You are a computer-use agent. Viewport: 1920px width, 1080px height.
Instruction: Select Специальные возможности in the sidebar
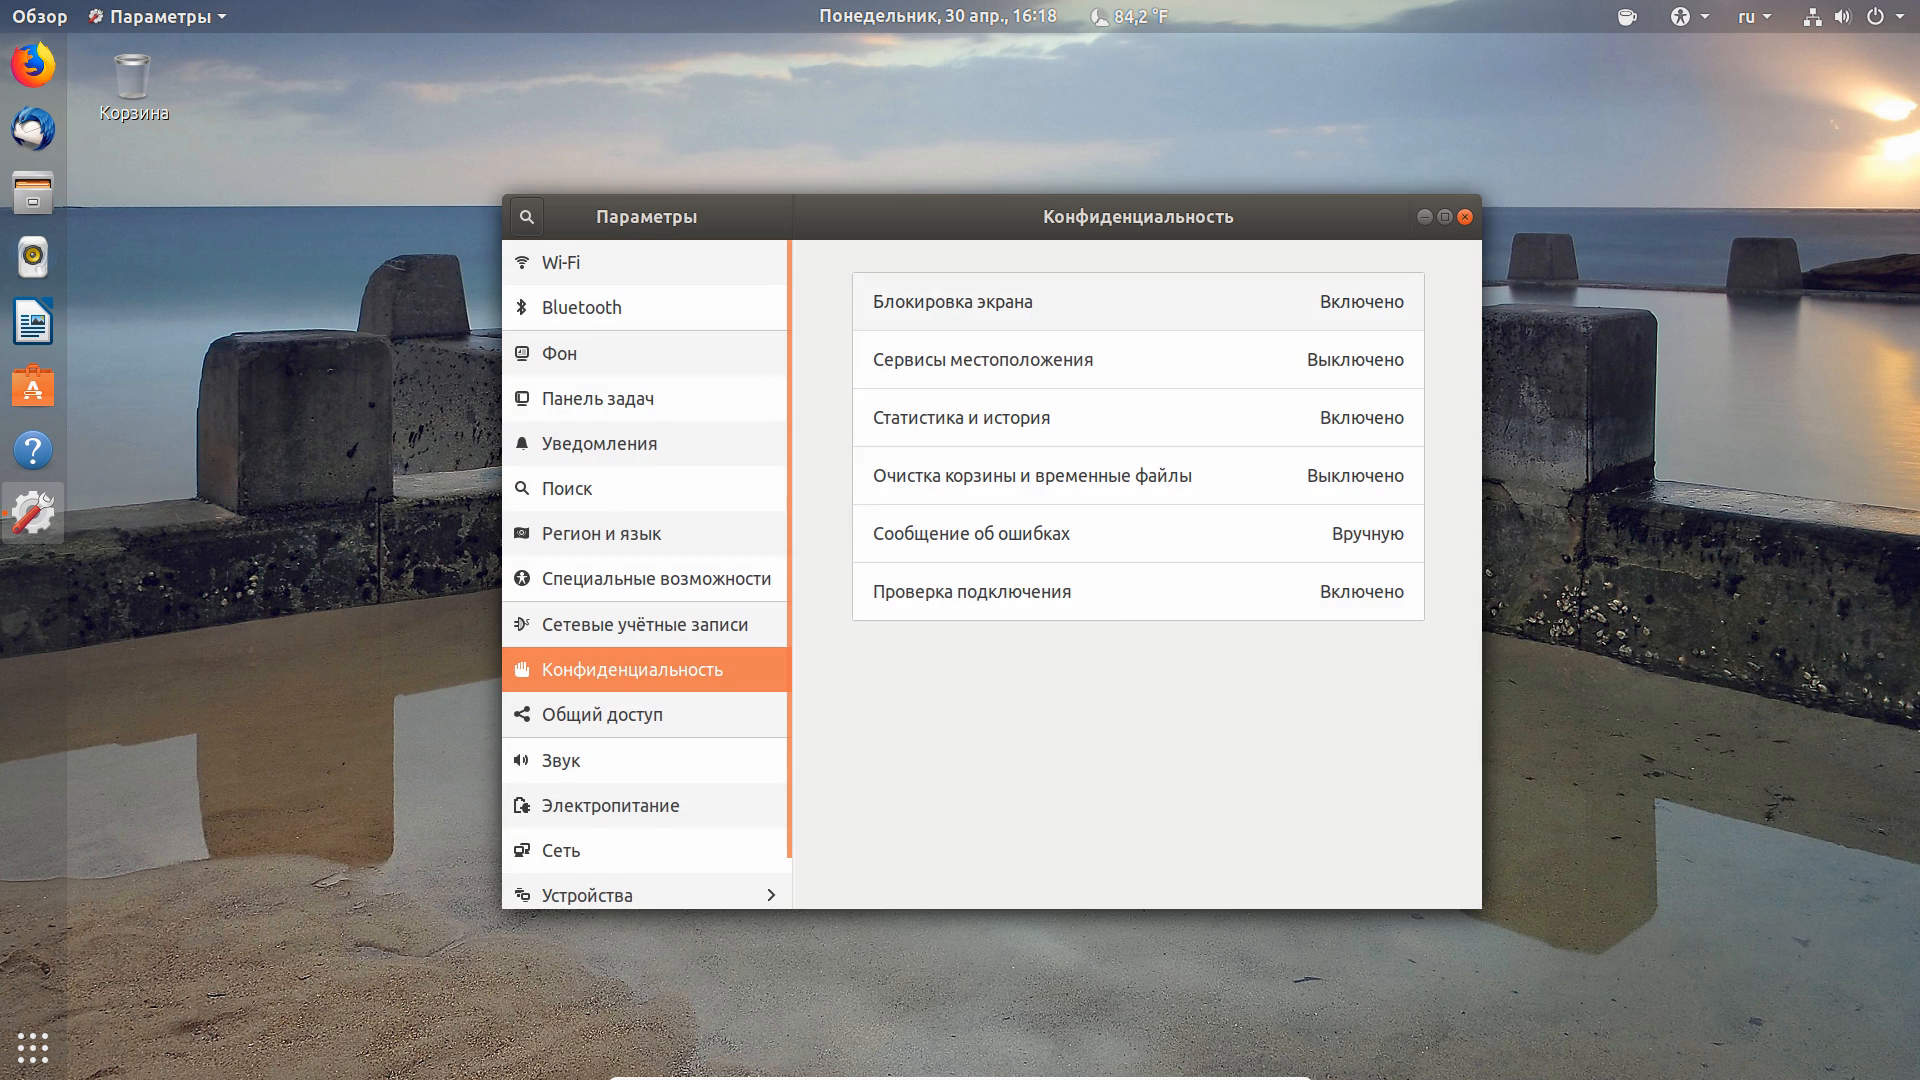coord(645,578)
